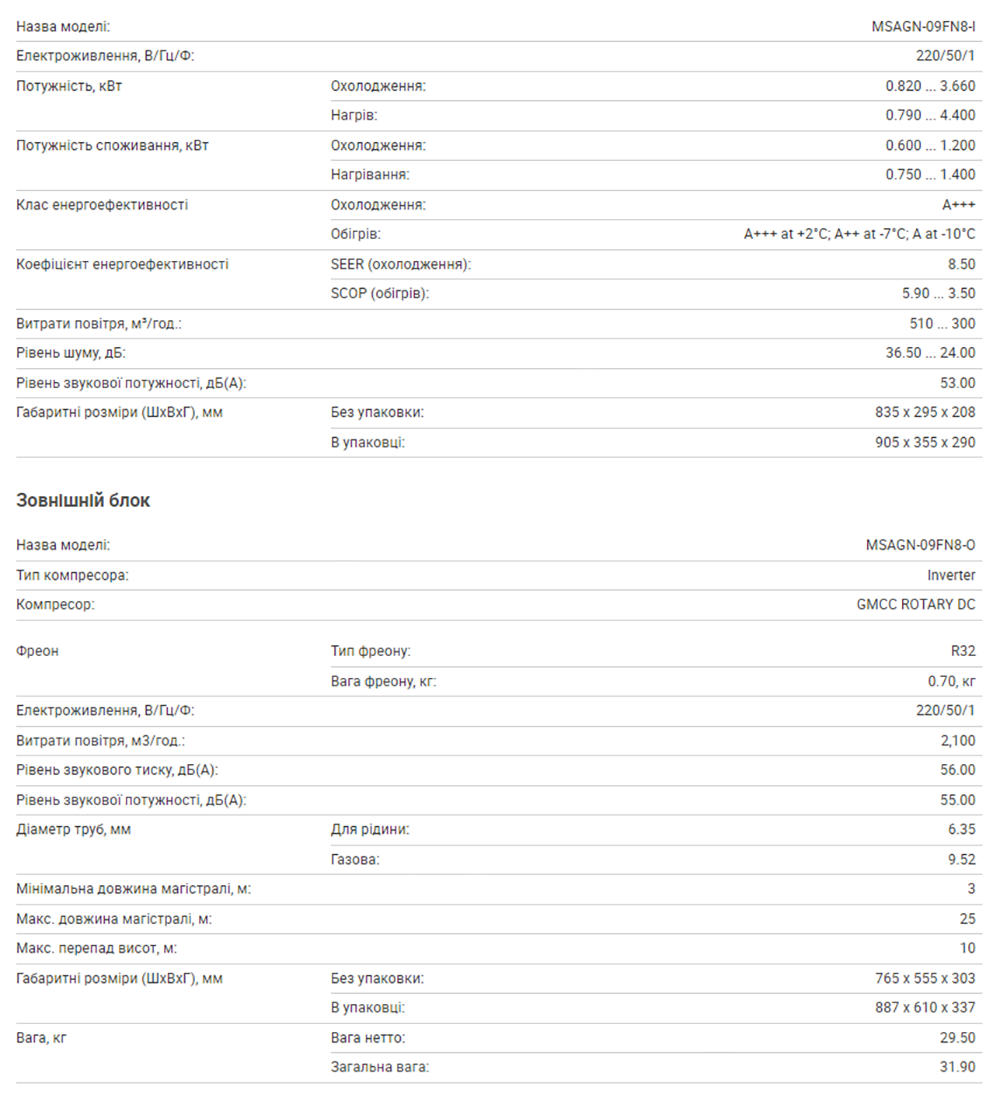Select the net weight value 29.50
The image size is (1000, 1094).
(x=957, y=1037)
